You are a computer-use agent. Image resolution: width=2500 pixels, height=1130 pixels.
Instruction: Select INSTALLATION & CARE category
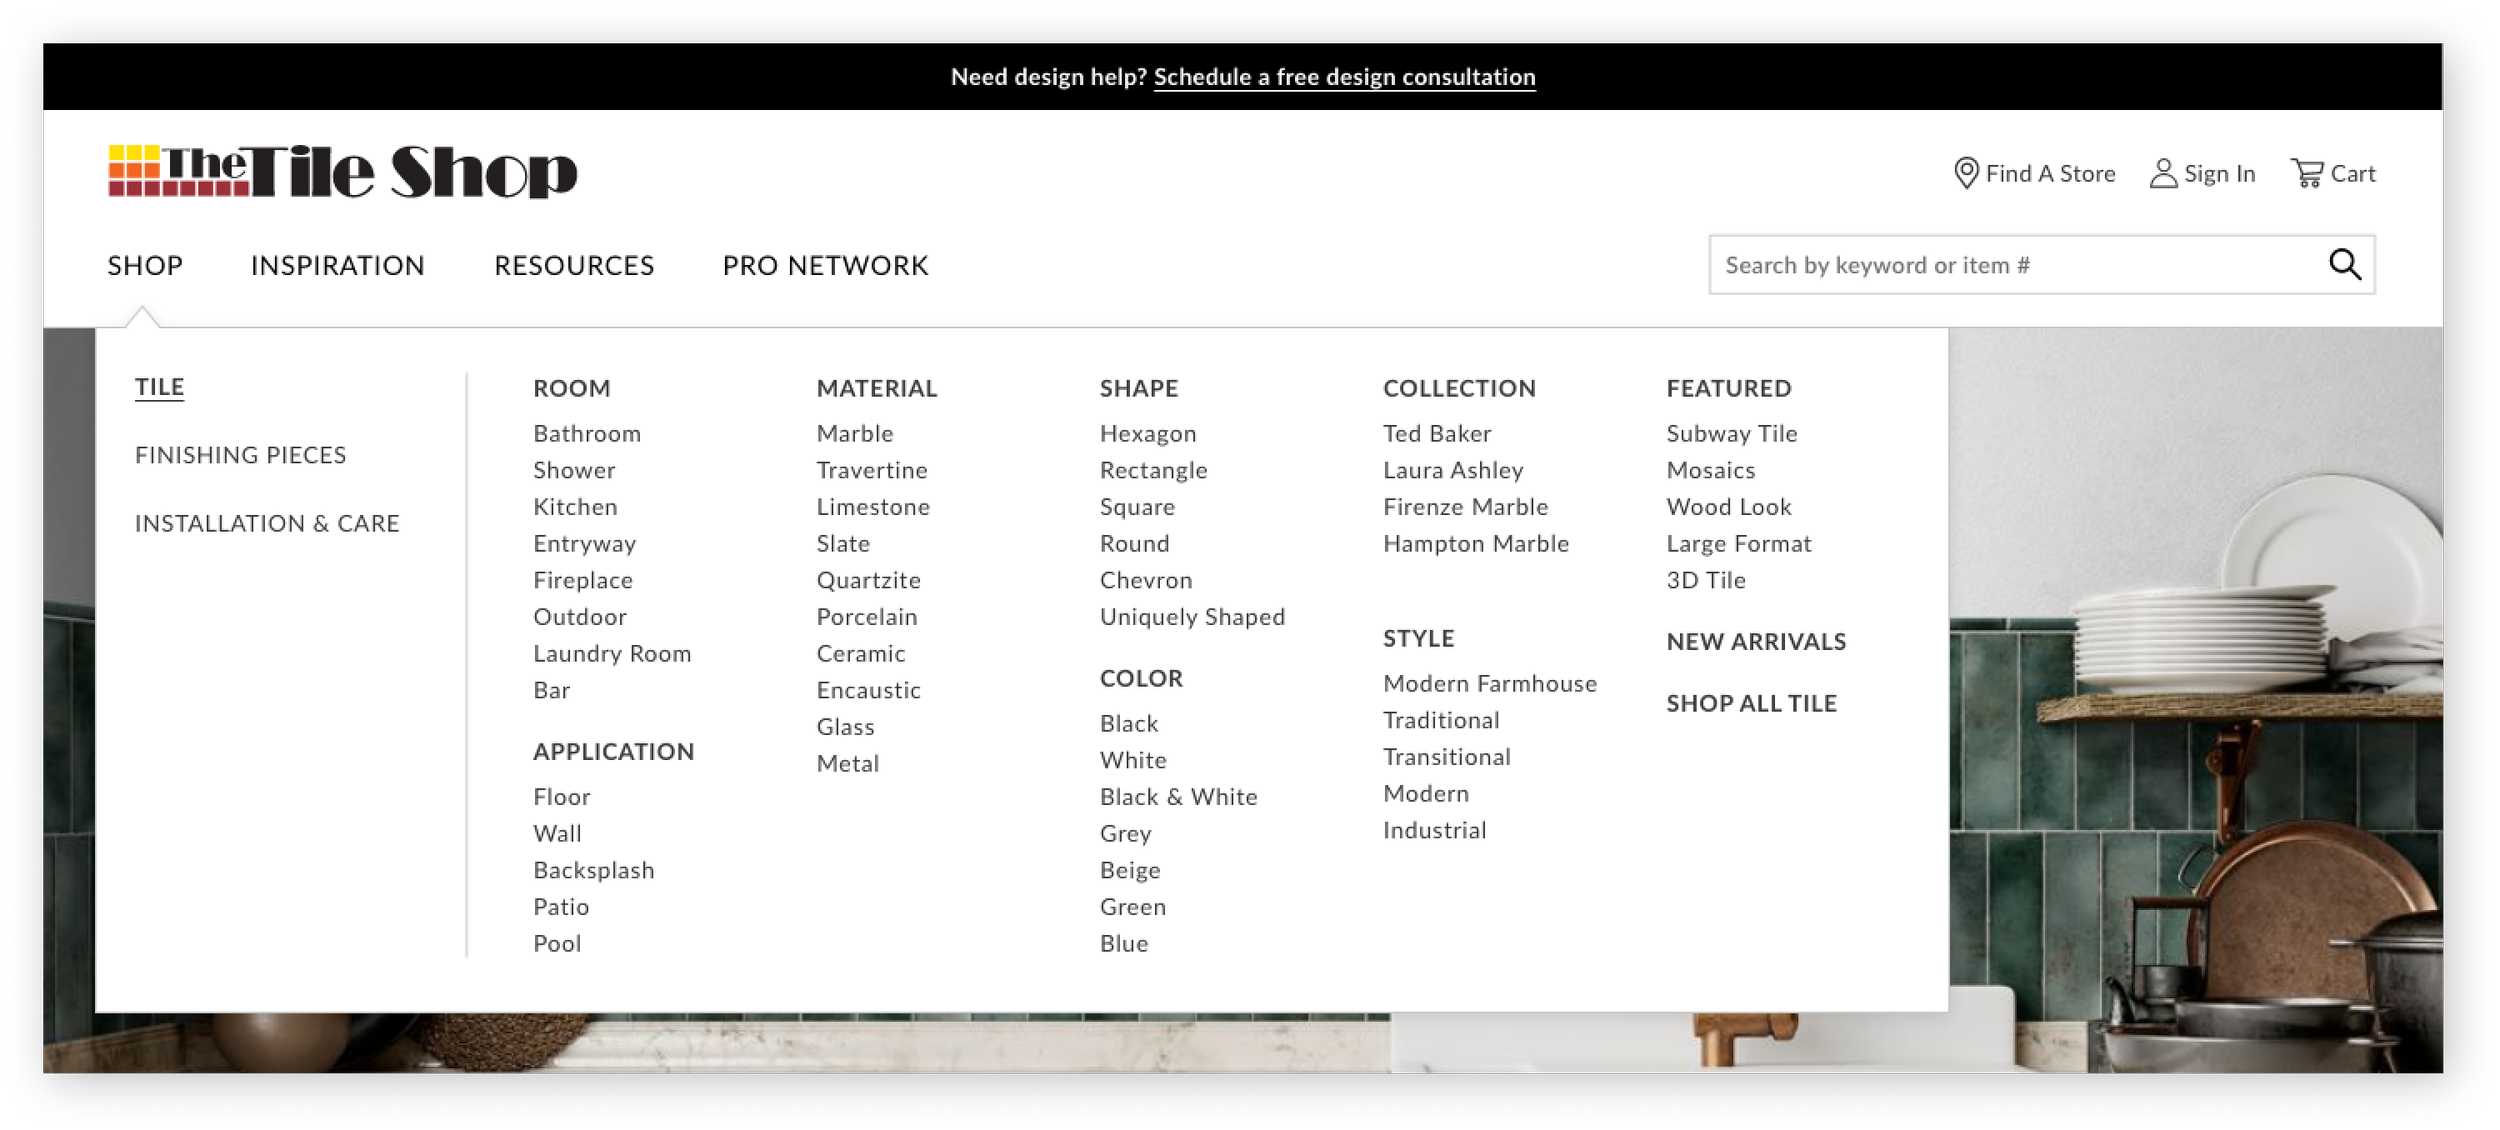click(x=267, y=523)
